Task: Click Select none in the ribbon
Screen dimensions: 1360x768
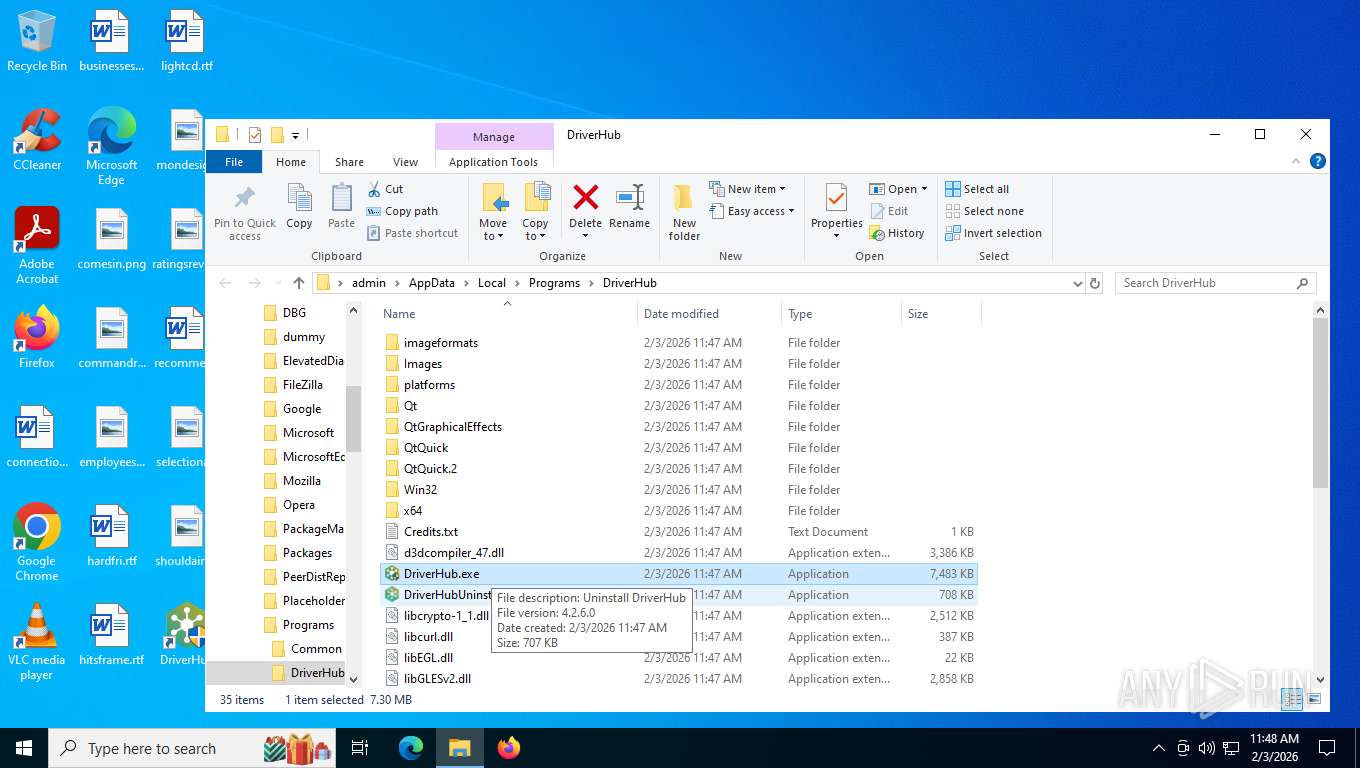Action: [984, 211]
